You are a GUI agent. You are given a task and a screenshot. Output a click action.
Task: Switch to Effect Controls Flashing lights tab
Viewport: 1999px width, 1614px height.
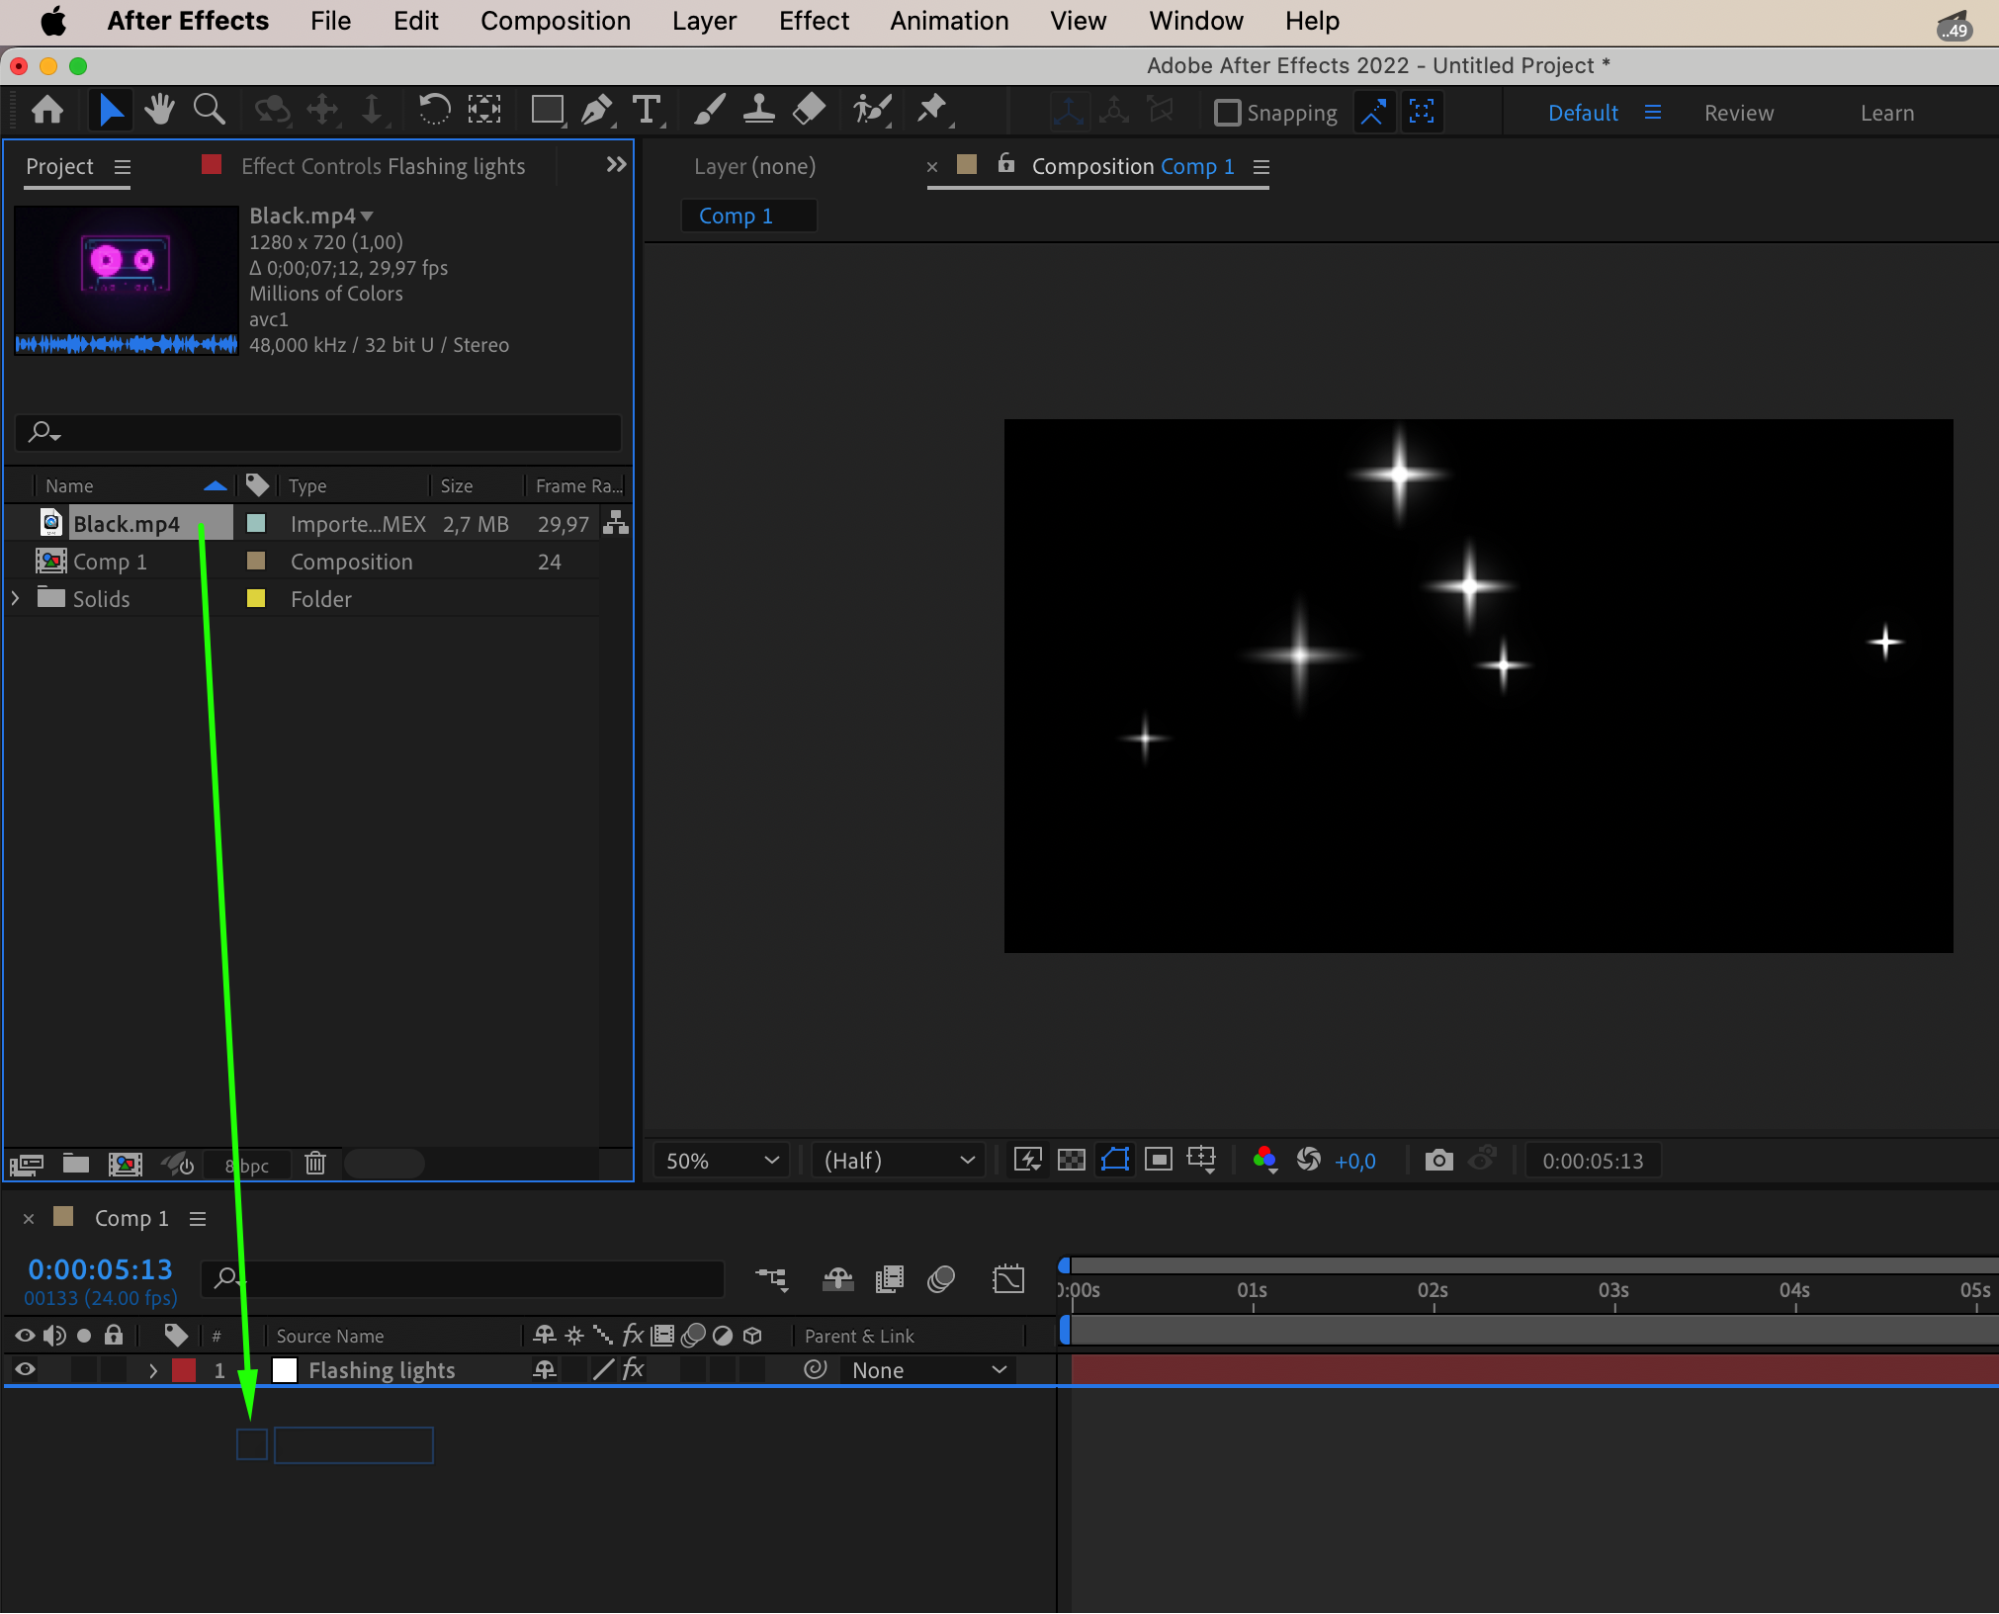(382, 166)
